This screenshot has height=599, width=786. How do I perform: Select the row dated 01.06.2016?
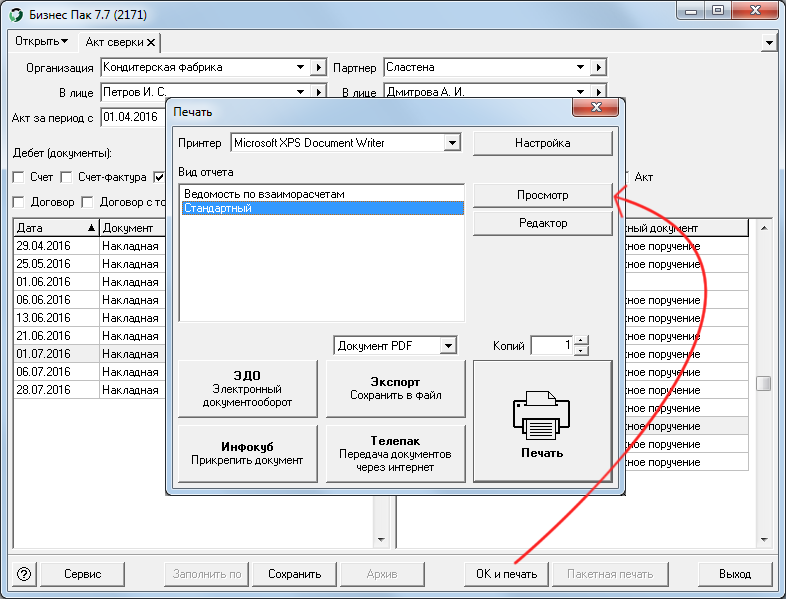coord(90,282)
